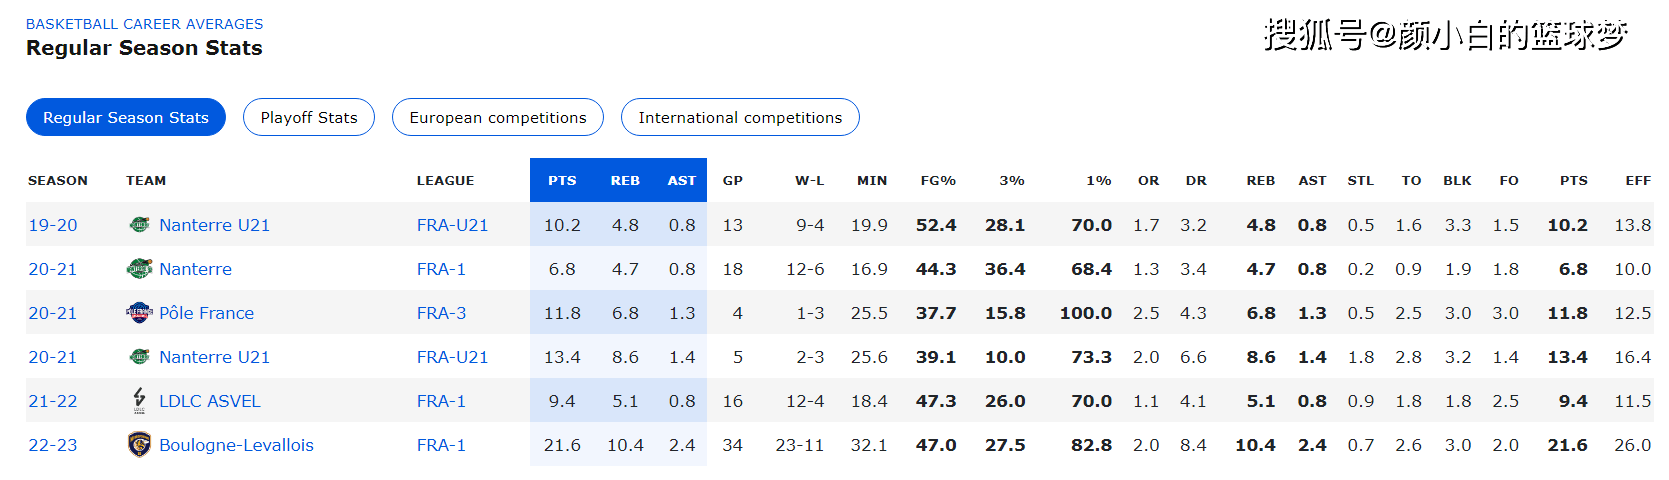
Task: Click the Boulogne-Levallois team logo
Action: tap(140, 445)
